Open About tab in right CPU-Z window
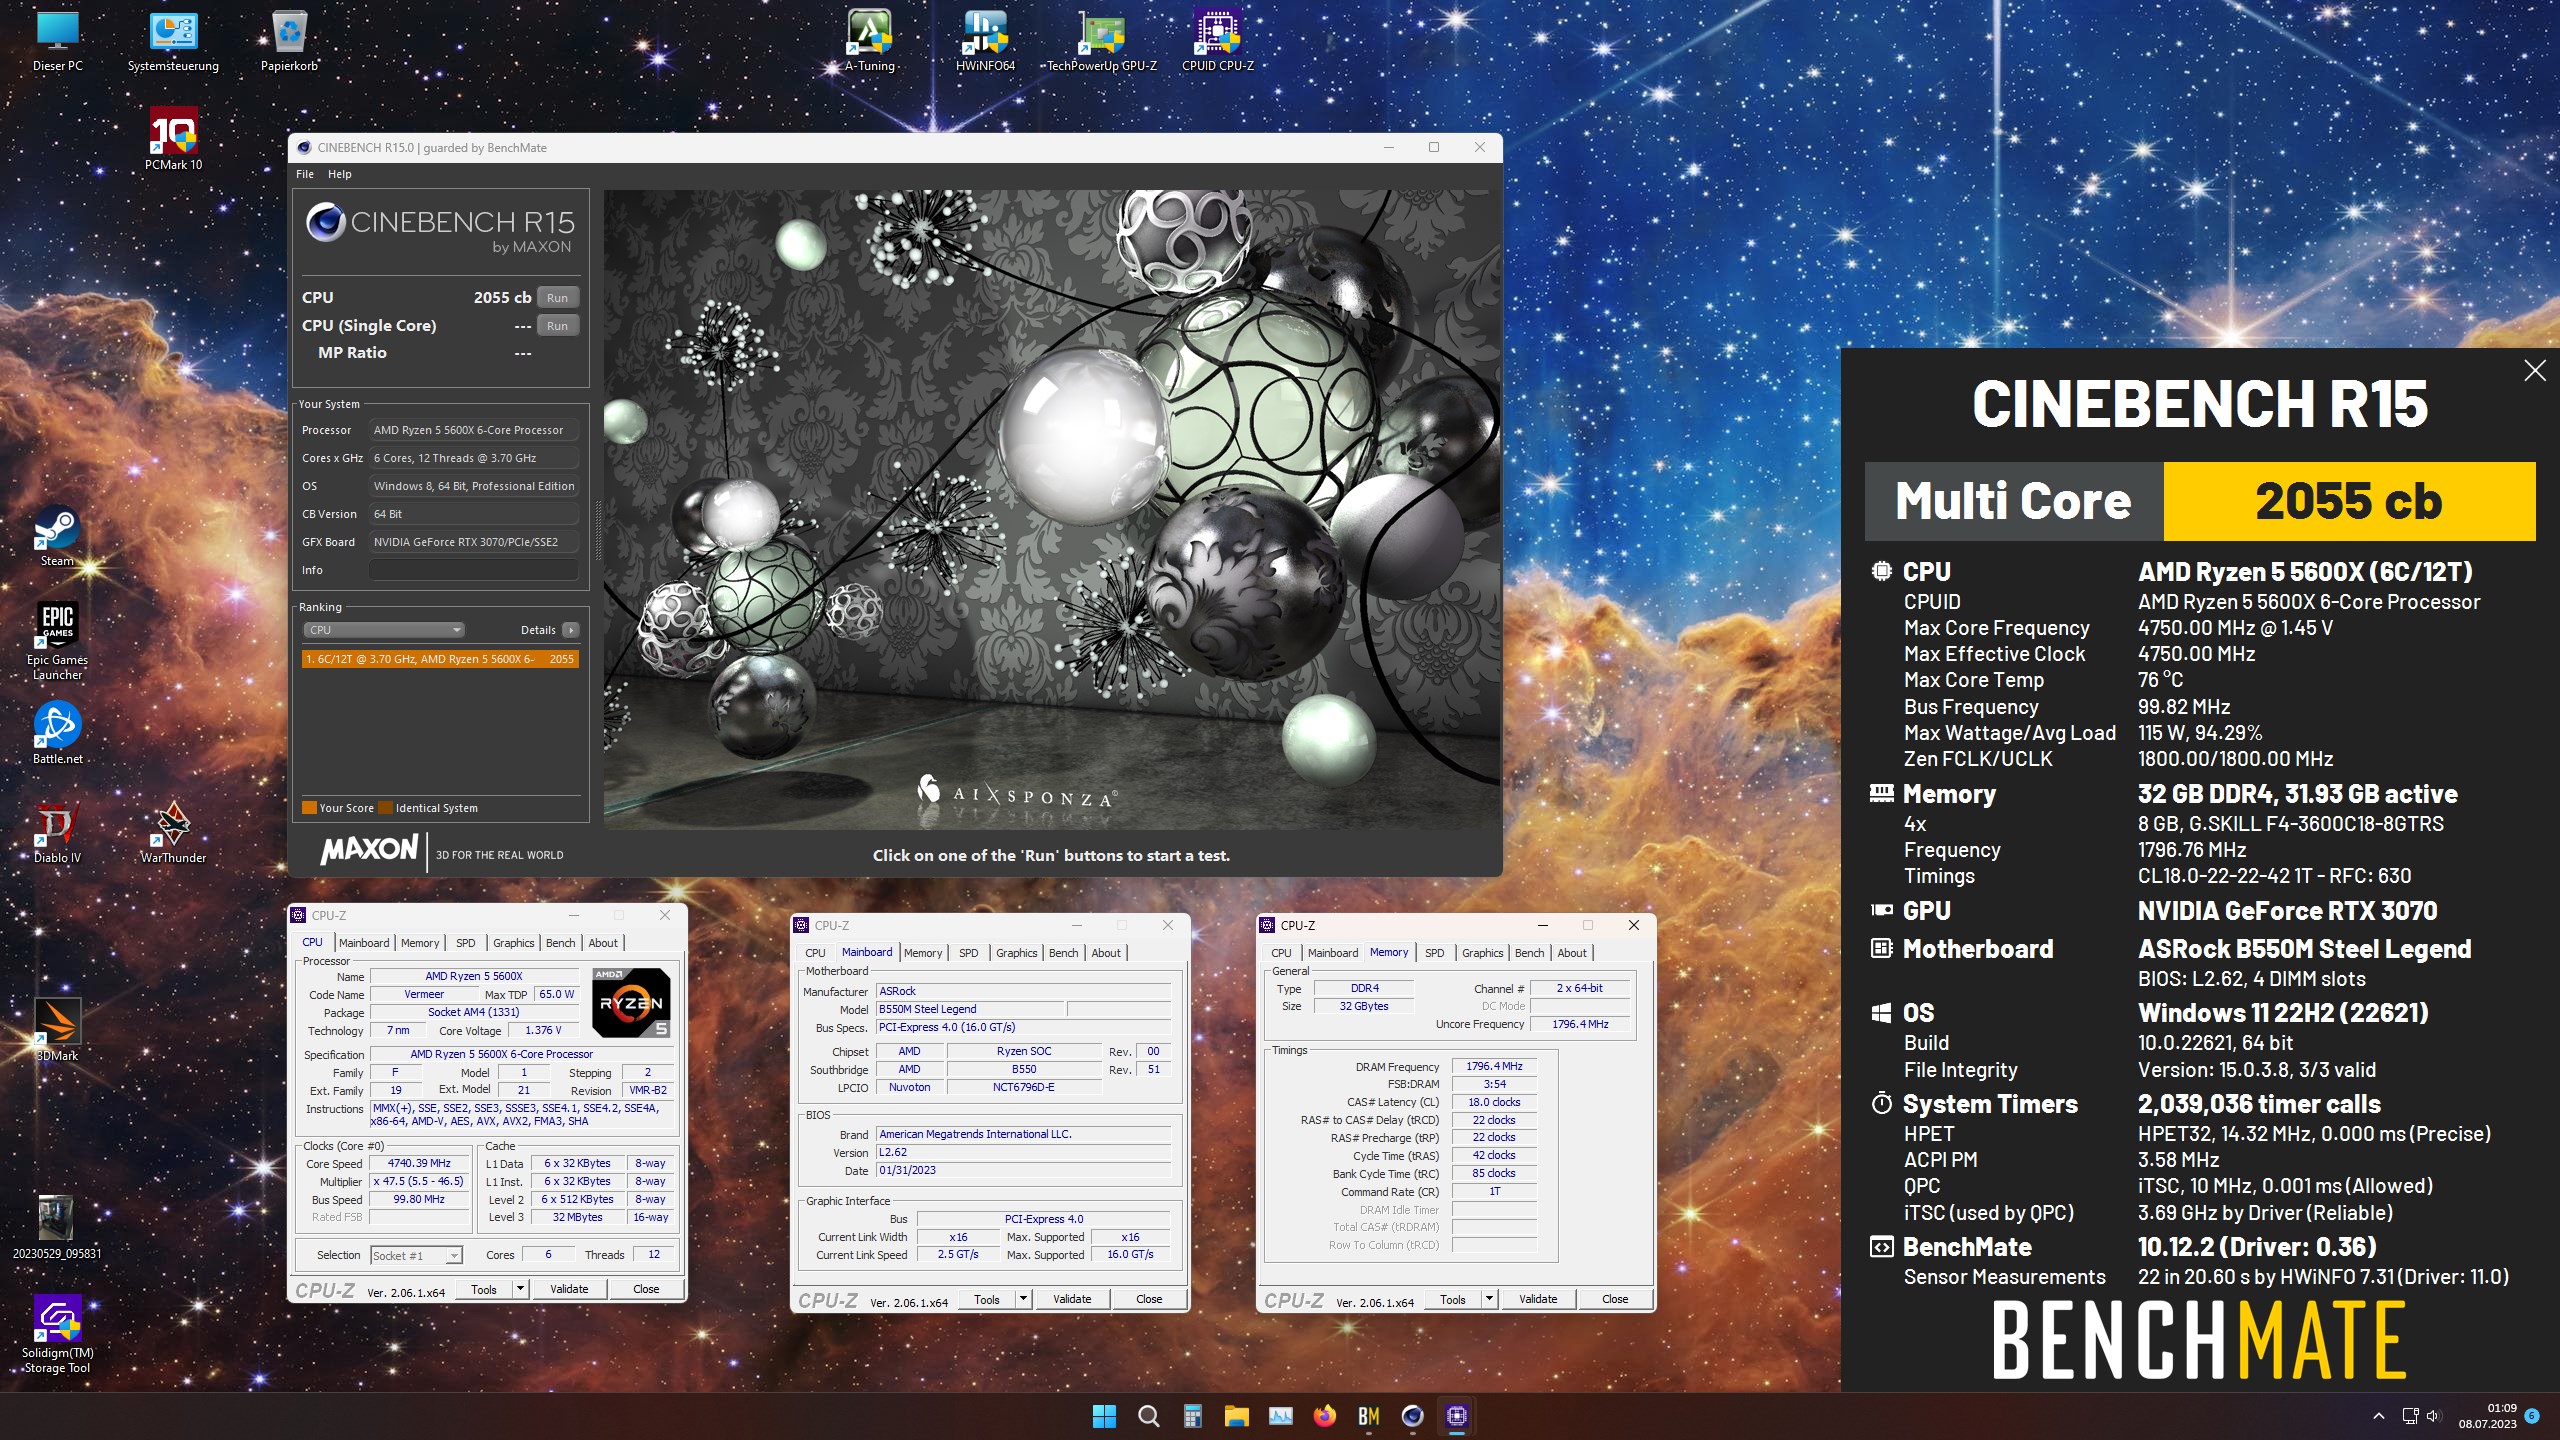This screenshot has width=2560, height=1440. tap(1572, 953)
